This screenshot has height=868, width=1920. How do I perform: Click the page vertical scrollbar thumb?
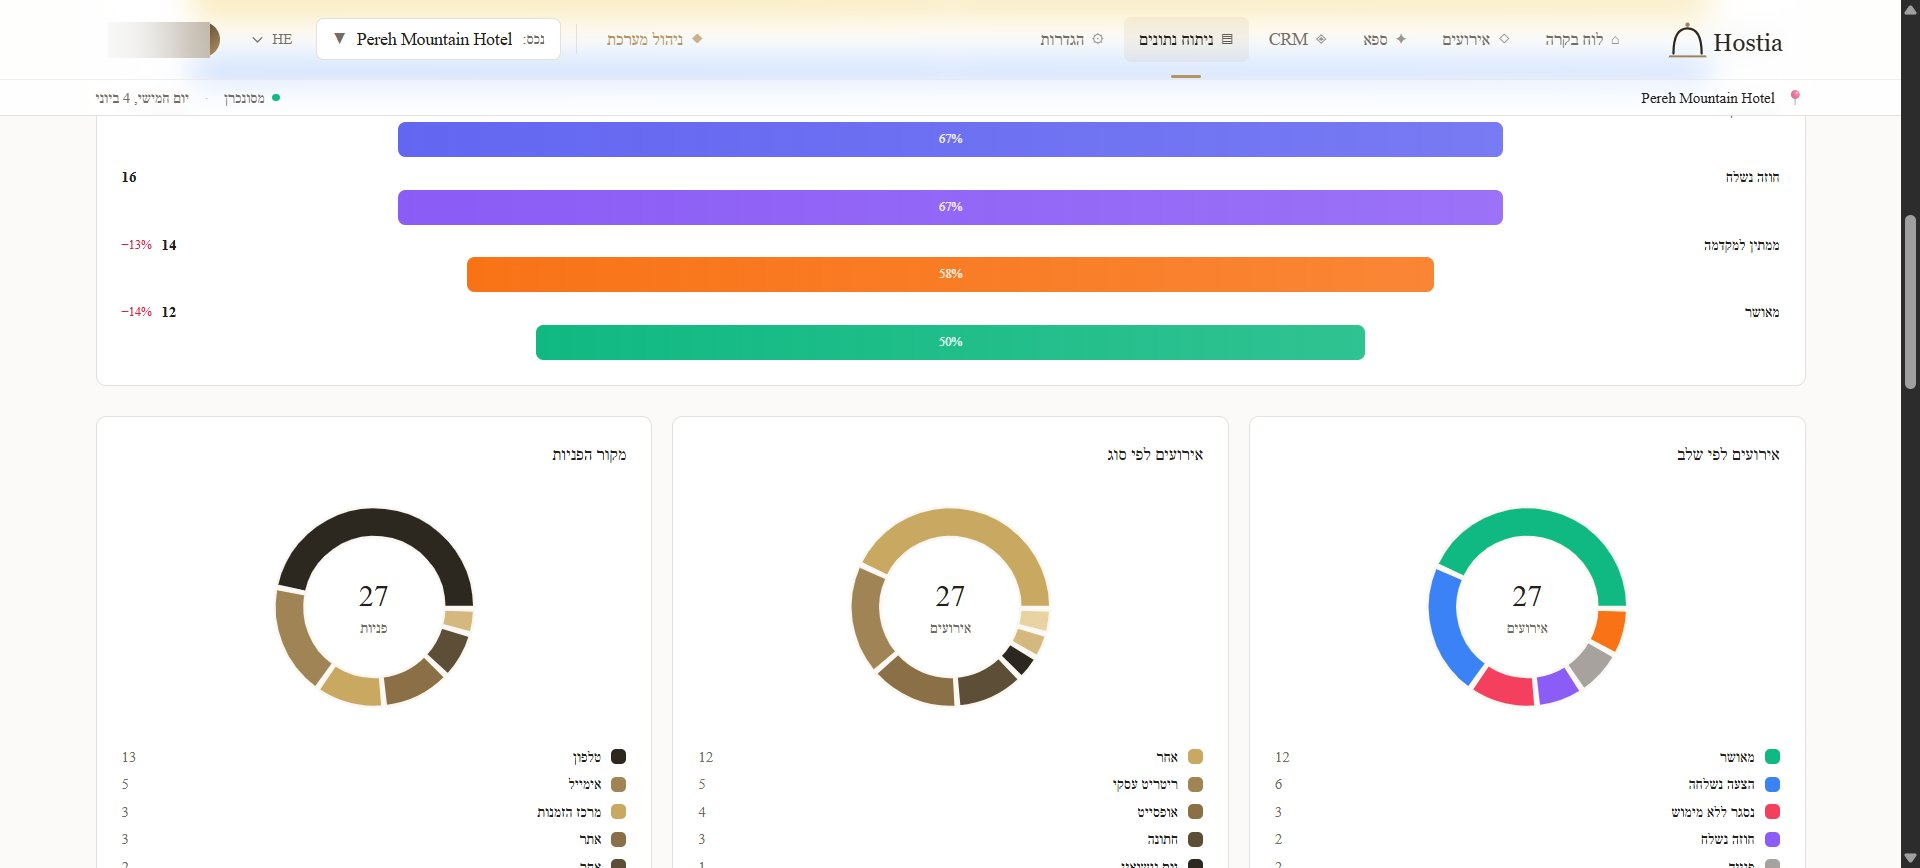tap(1910, 301)
